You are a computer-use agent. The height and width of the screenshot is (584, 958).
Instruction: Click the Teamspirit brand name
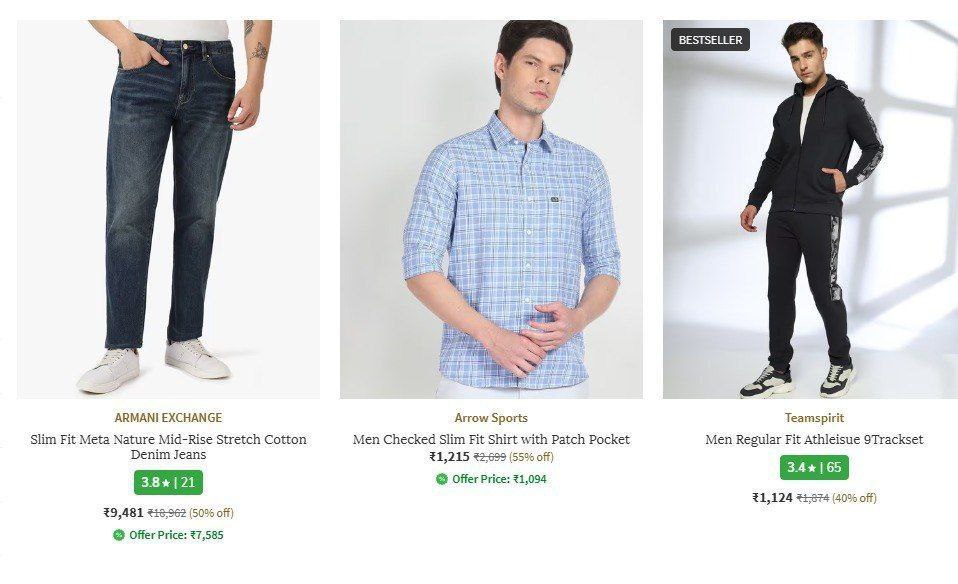(814, 418)
